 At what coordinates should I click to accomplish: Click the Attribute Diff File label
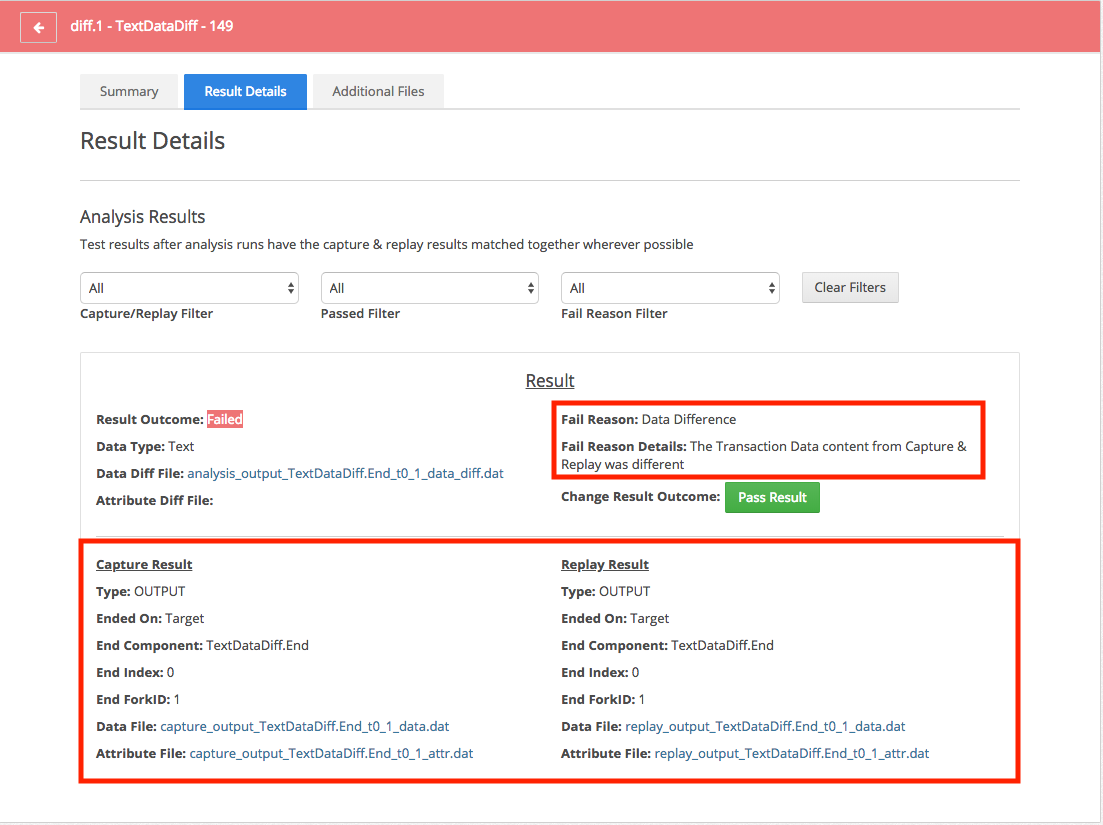(155, 501)
